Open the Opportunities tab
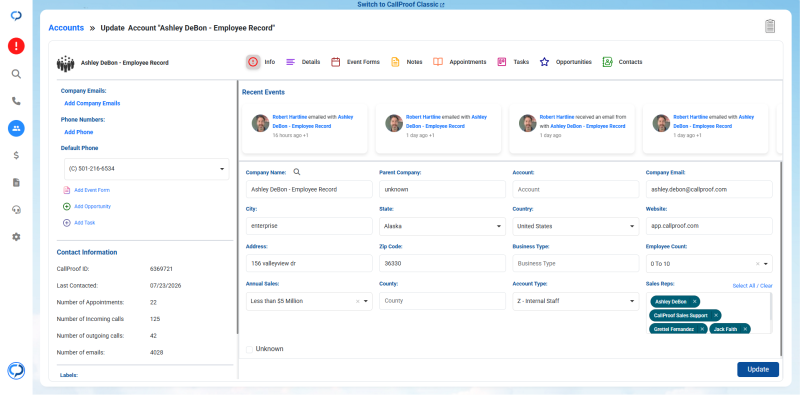The width and height of the screenshot is (800, 395). [566, 62]
